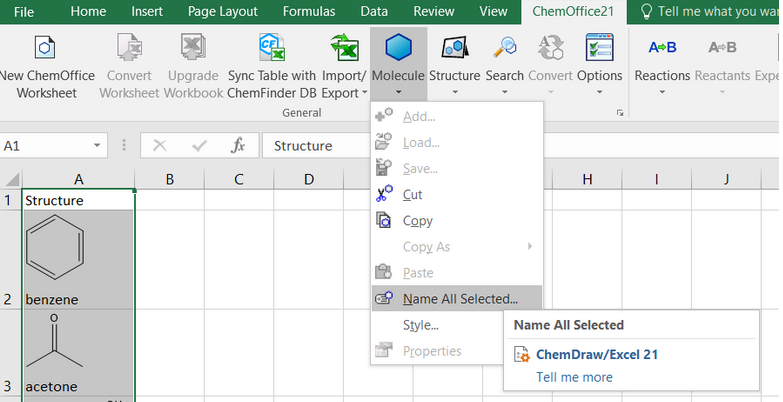Click the ChemDraw/Excel 21 link
This screenshot has height=402, width=783.
click(x=597, y=355)
